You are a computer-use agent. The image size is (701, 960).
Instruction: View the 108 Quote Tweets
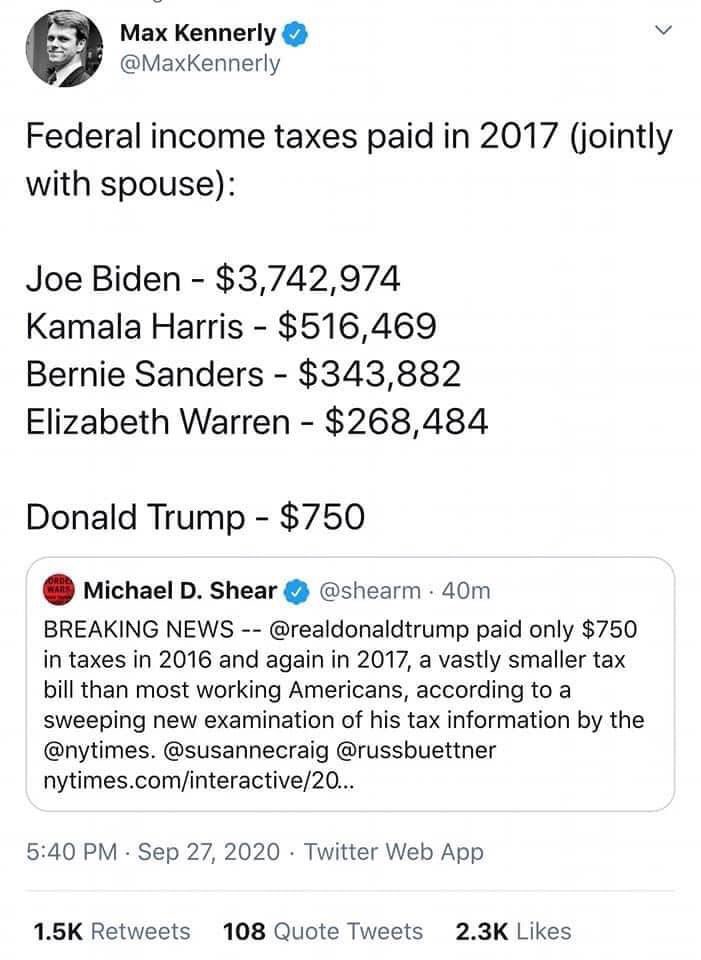(323, 931)
